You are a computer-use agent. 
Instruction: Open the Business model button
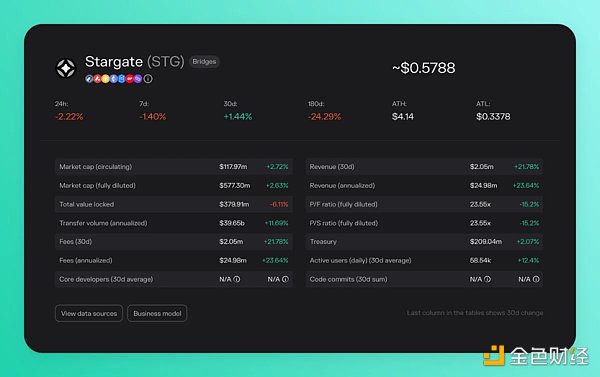[157, 313]
